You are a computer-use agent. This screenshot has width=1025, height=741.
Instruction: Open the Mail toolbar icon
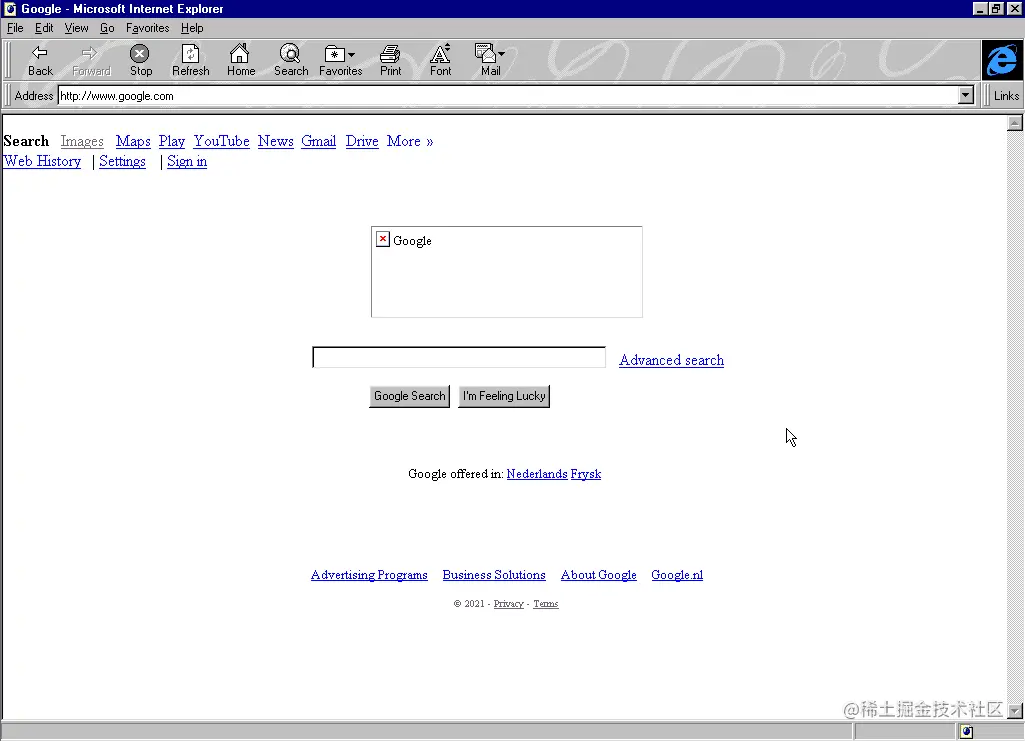pyautogui.click(x=485, y=54)
